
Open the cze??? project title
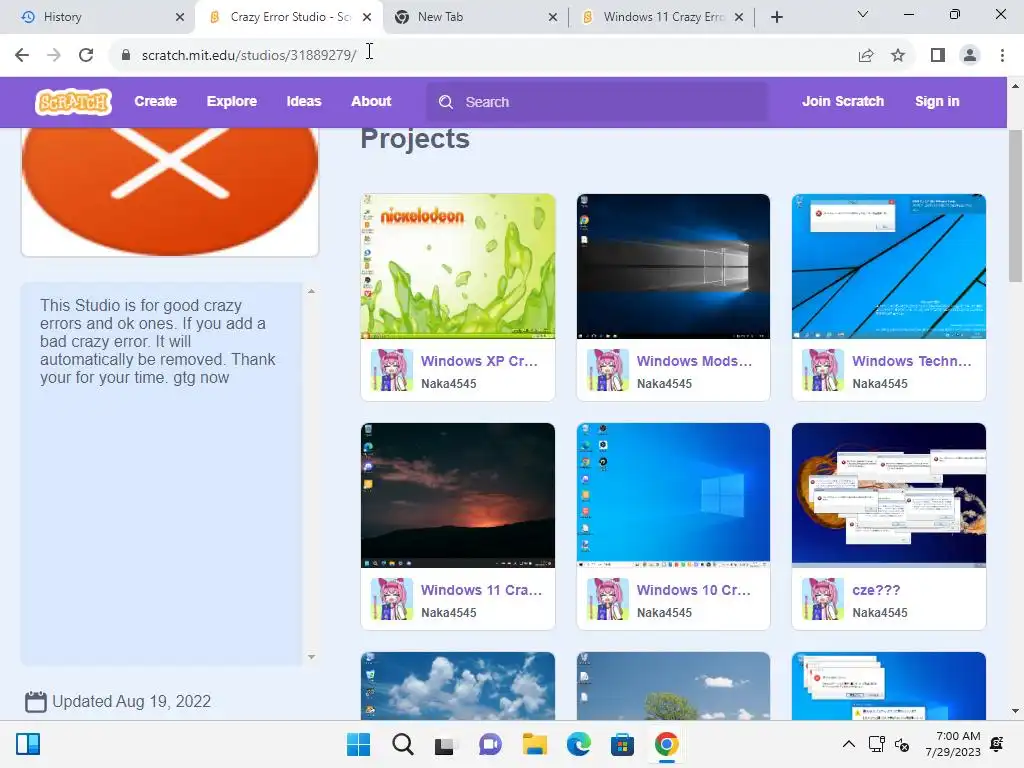(876, 590)
